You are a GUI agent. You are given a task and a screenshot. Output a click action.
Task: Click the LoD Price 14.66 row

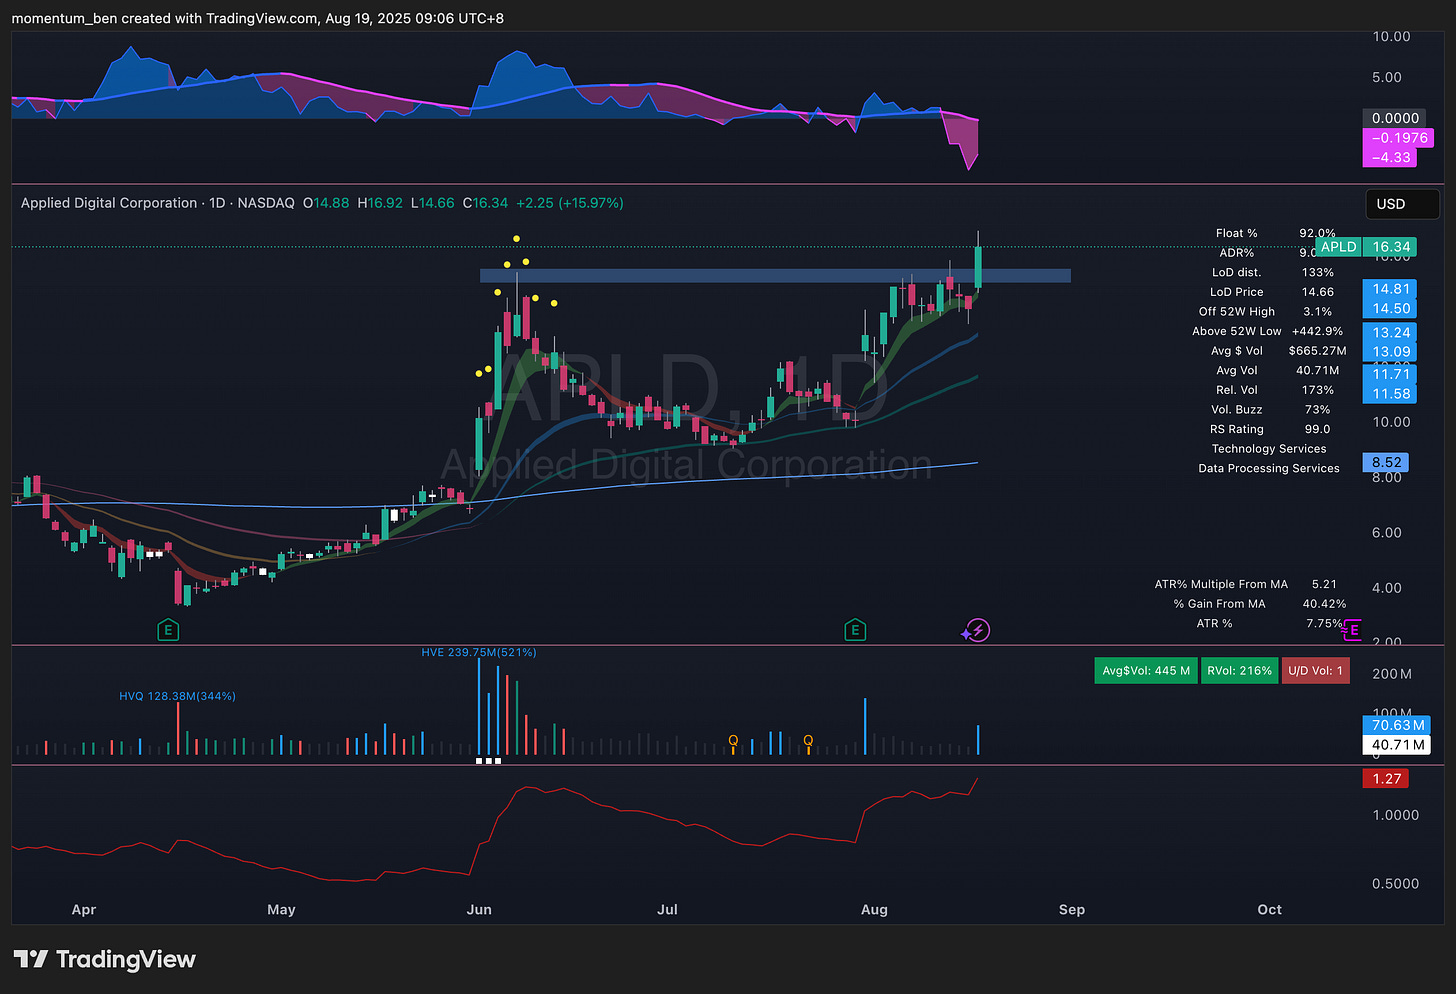(x=1271, y=292)
